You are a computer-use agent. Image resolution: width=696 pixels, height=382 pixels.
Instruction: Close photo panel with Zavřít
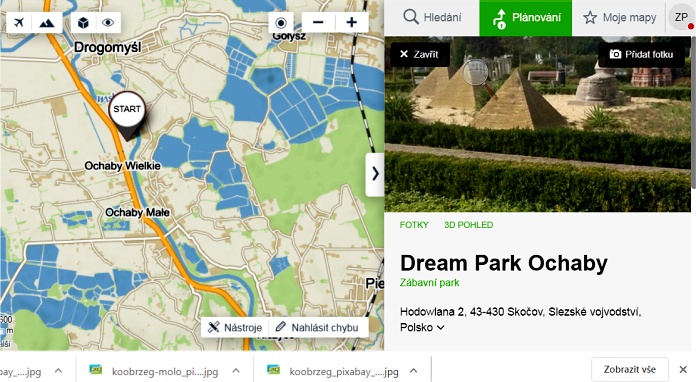tap(419, 54)
